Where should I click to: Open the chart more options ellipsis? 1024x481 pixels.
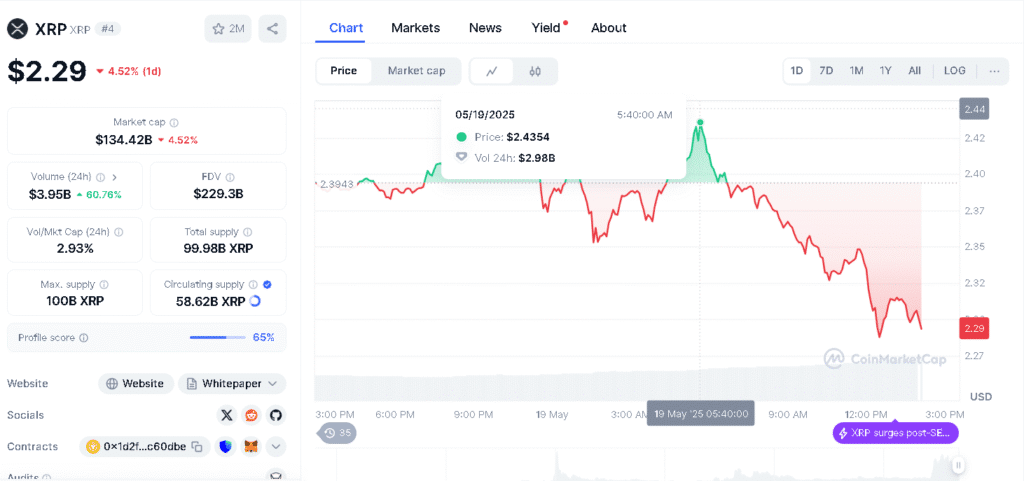tap(994, 71)
